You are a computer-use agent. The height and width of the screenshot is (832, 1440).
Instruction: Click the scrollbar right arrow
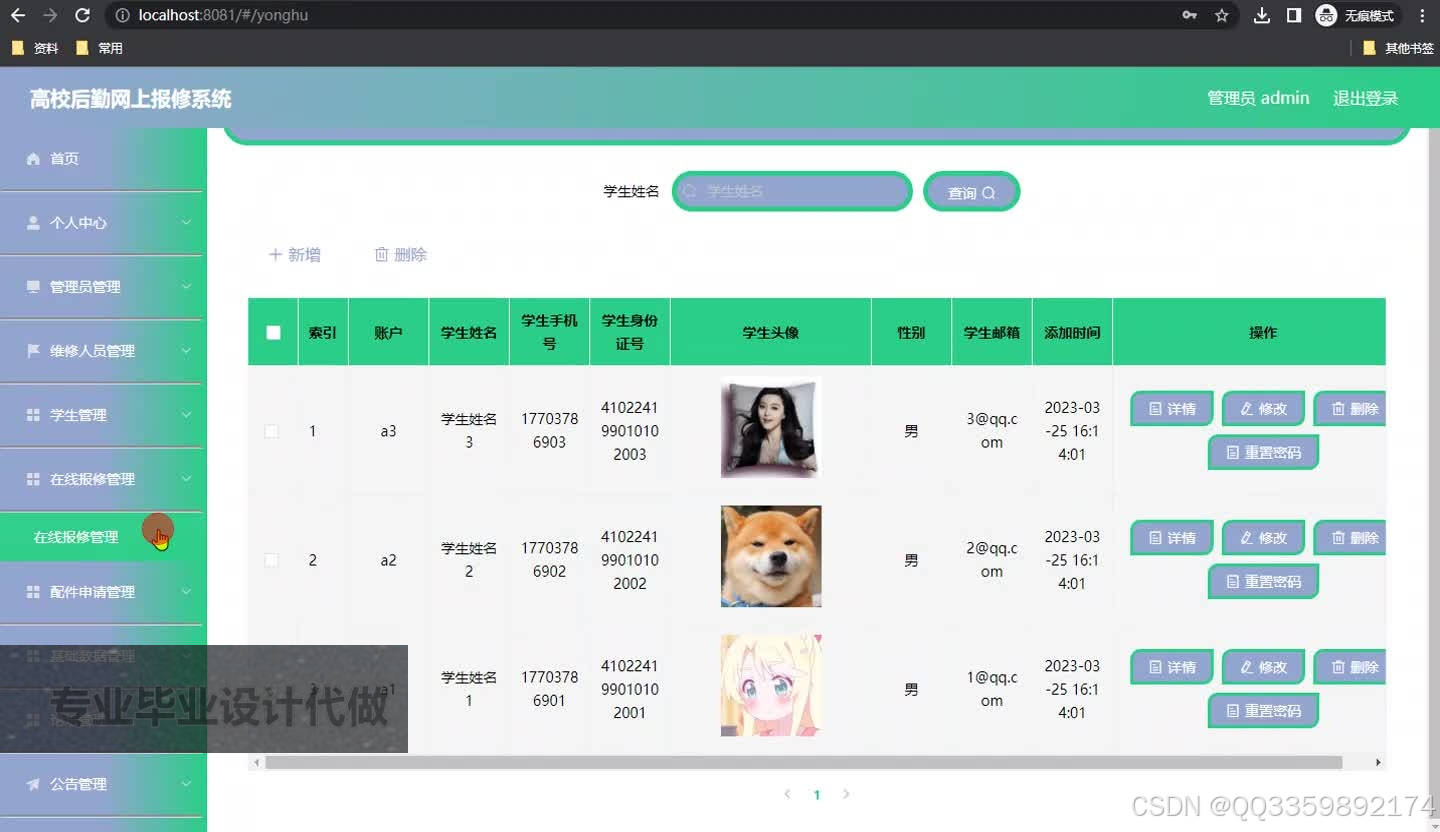pyautogui.click(x=1378, y=762)
